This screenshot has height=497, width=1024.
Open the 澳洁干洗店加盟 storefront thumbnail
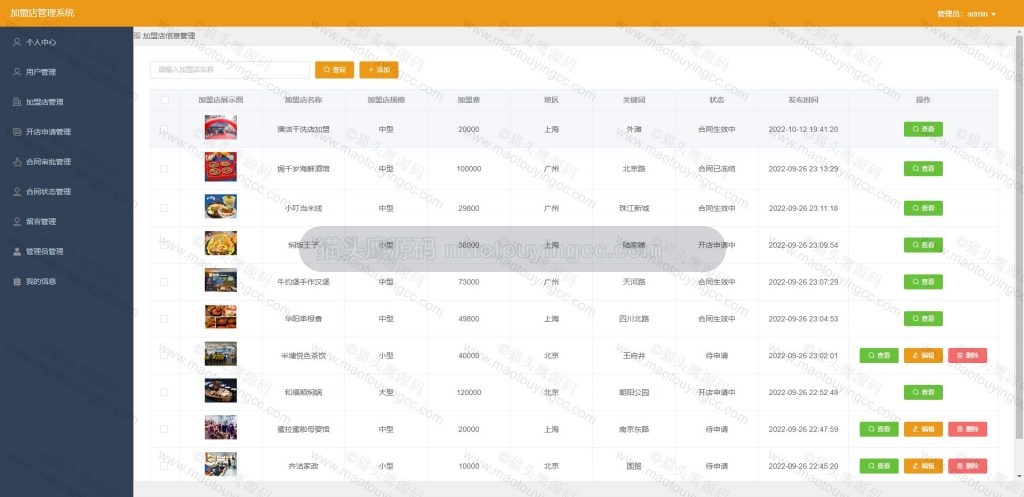pyautogui.click(x=221, y=127)
